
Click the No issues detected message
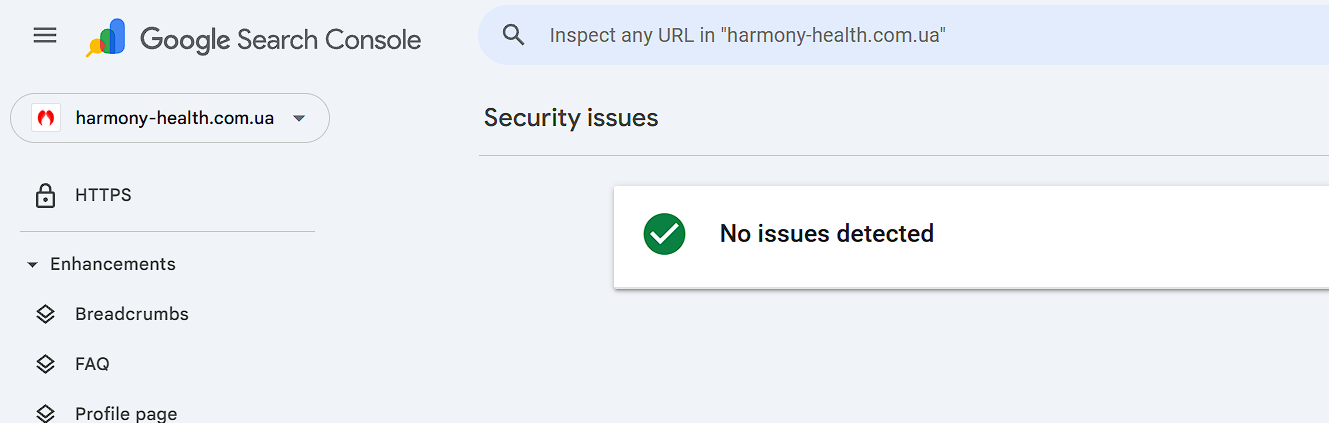coord(826,234)
